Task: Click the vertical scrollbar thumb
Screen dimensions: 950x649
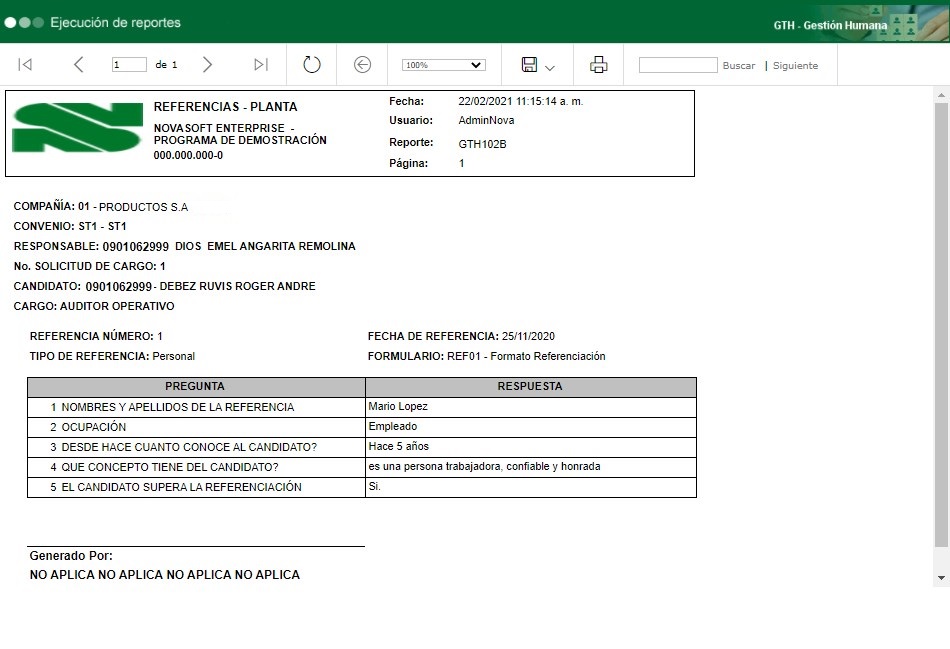Action: click(941, 324)
